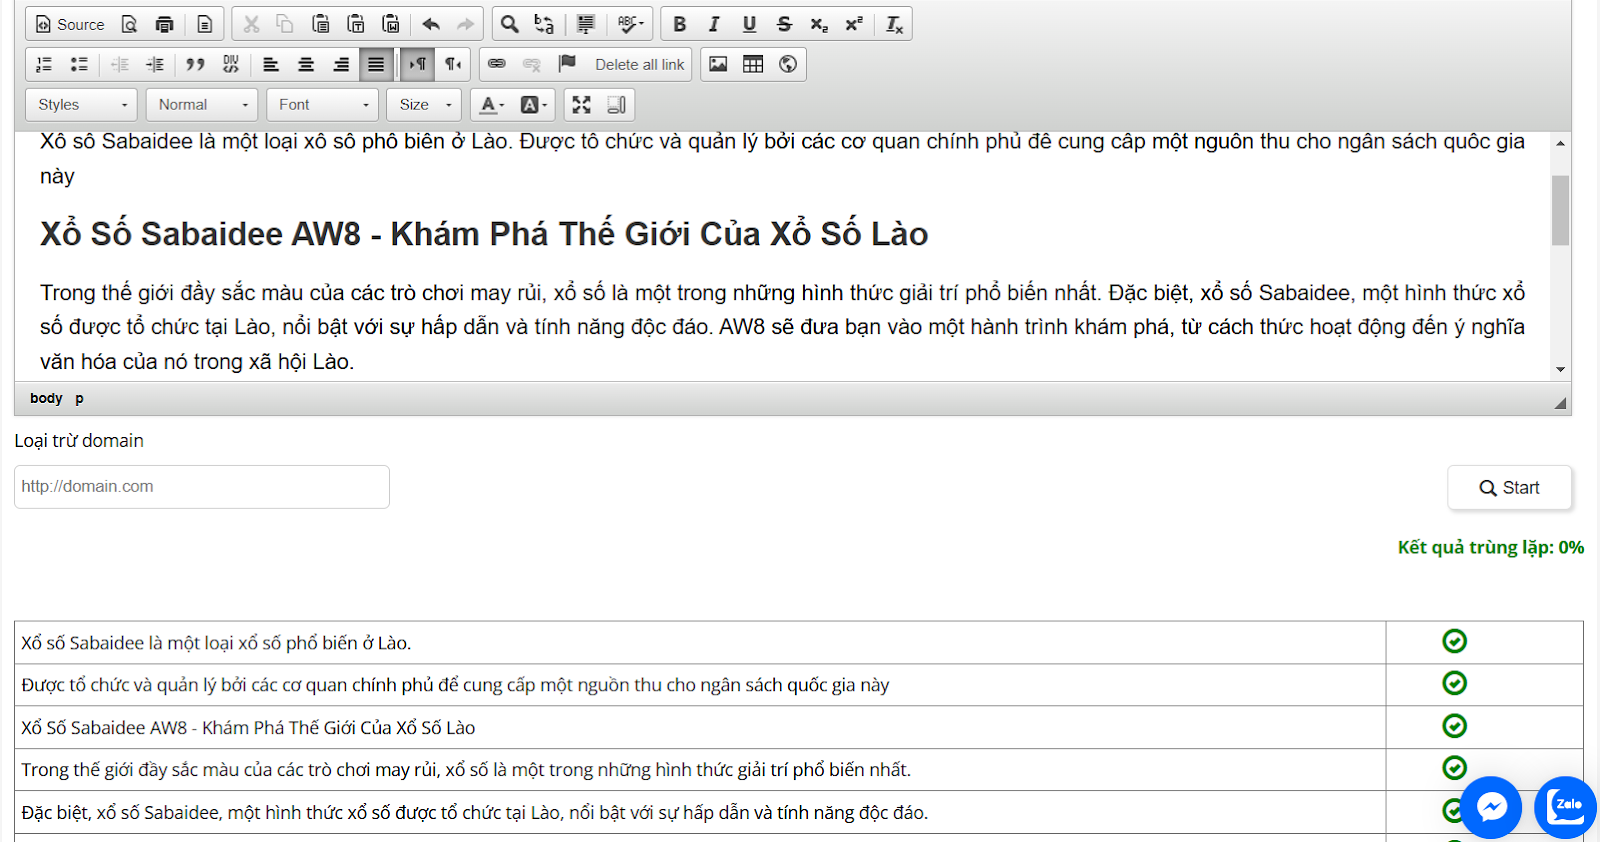Screen dimensions: 1600x842
Task: Click the check icon for 'Xổ số Sabaidee là một loại' row
Action: point(1455,641)
